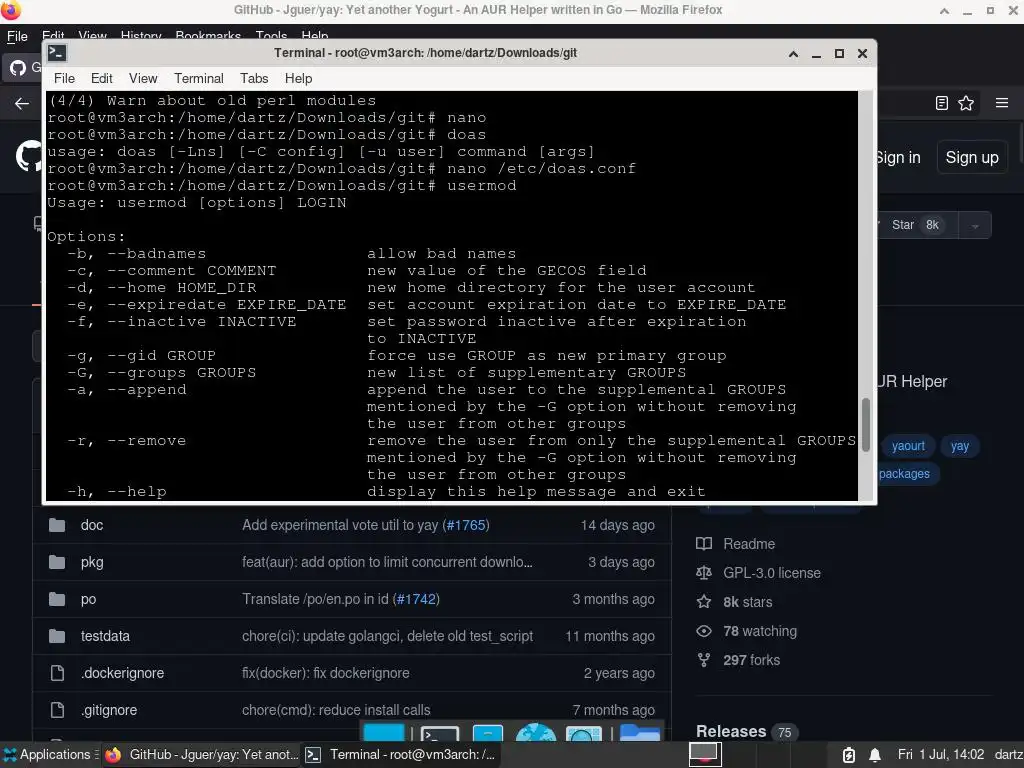
Task: Open the po folder
Action: click(88, 600)
